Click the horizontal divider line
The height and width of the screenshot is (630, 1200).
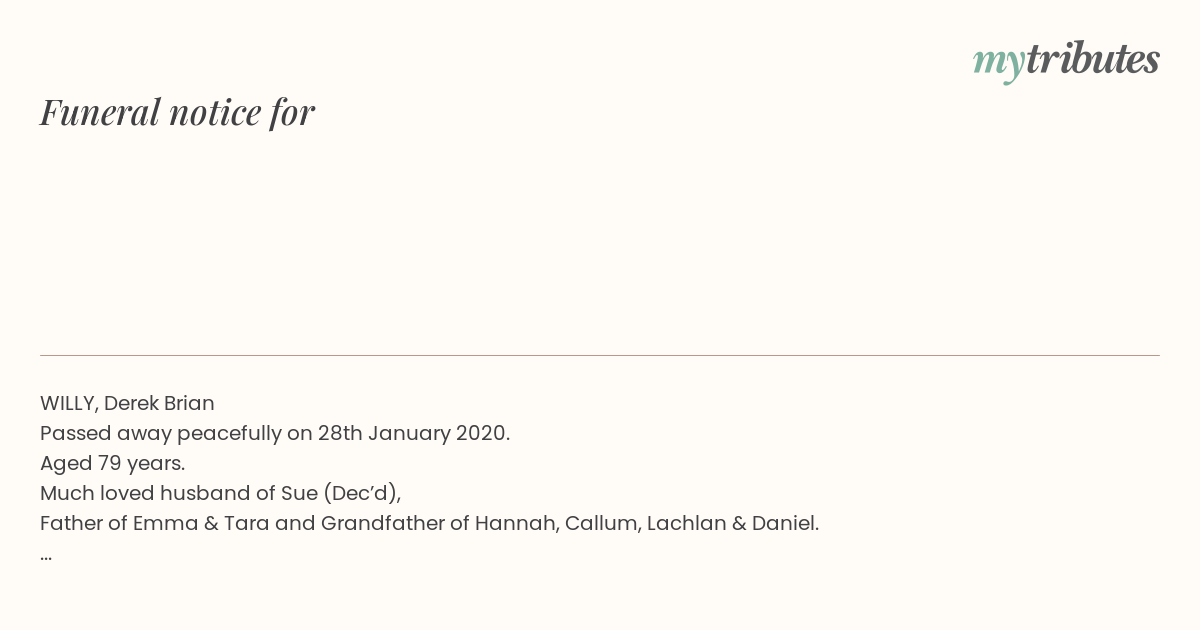click(600, 355)
